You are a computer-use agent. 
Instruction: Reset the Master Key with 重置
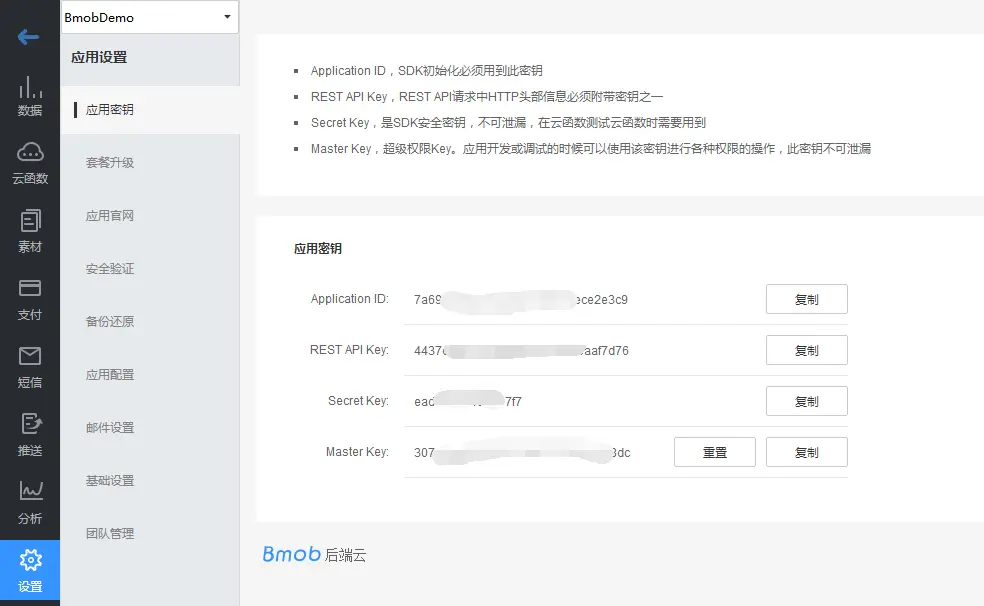point(714,452)
